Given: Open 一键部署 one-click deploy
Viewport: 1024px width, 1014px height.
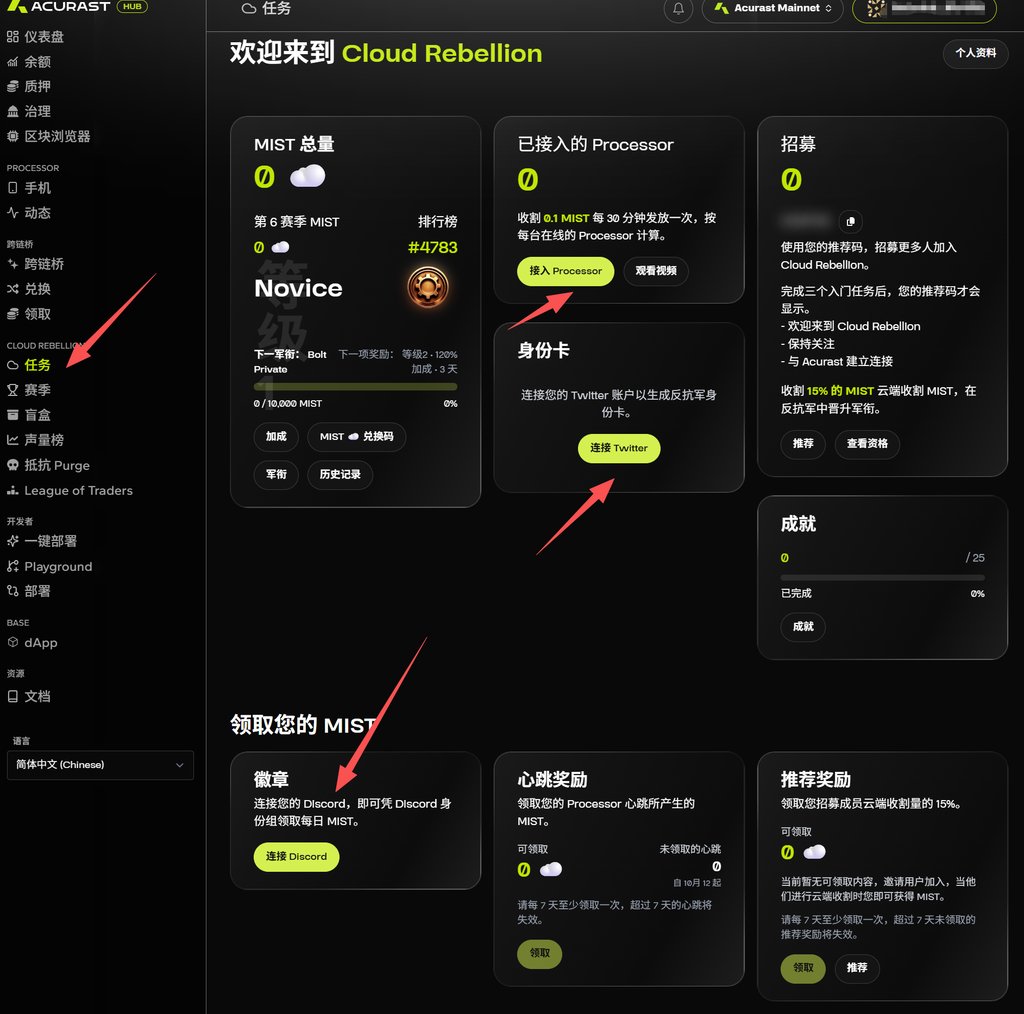Looking at the screenshot, I should [42, 541].
